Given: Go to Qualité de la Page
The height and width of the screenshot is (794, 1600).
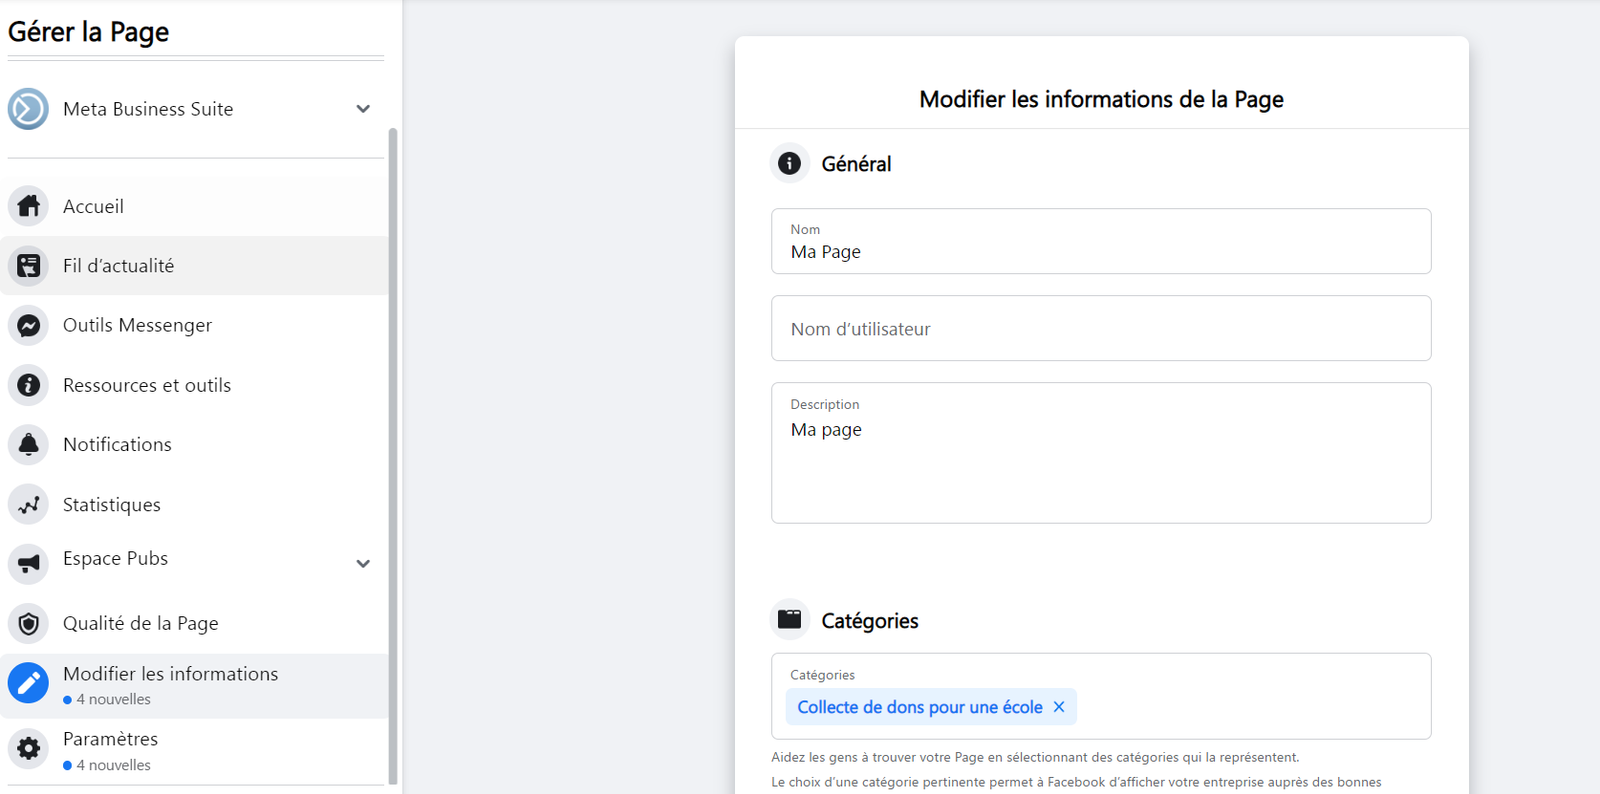Looking at the screenshot, I should tap(140, 624).
